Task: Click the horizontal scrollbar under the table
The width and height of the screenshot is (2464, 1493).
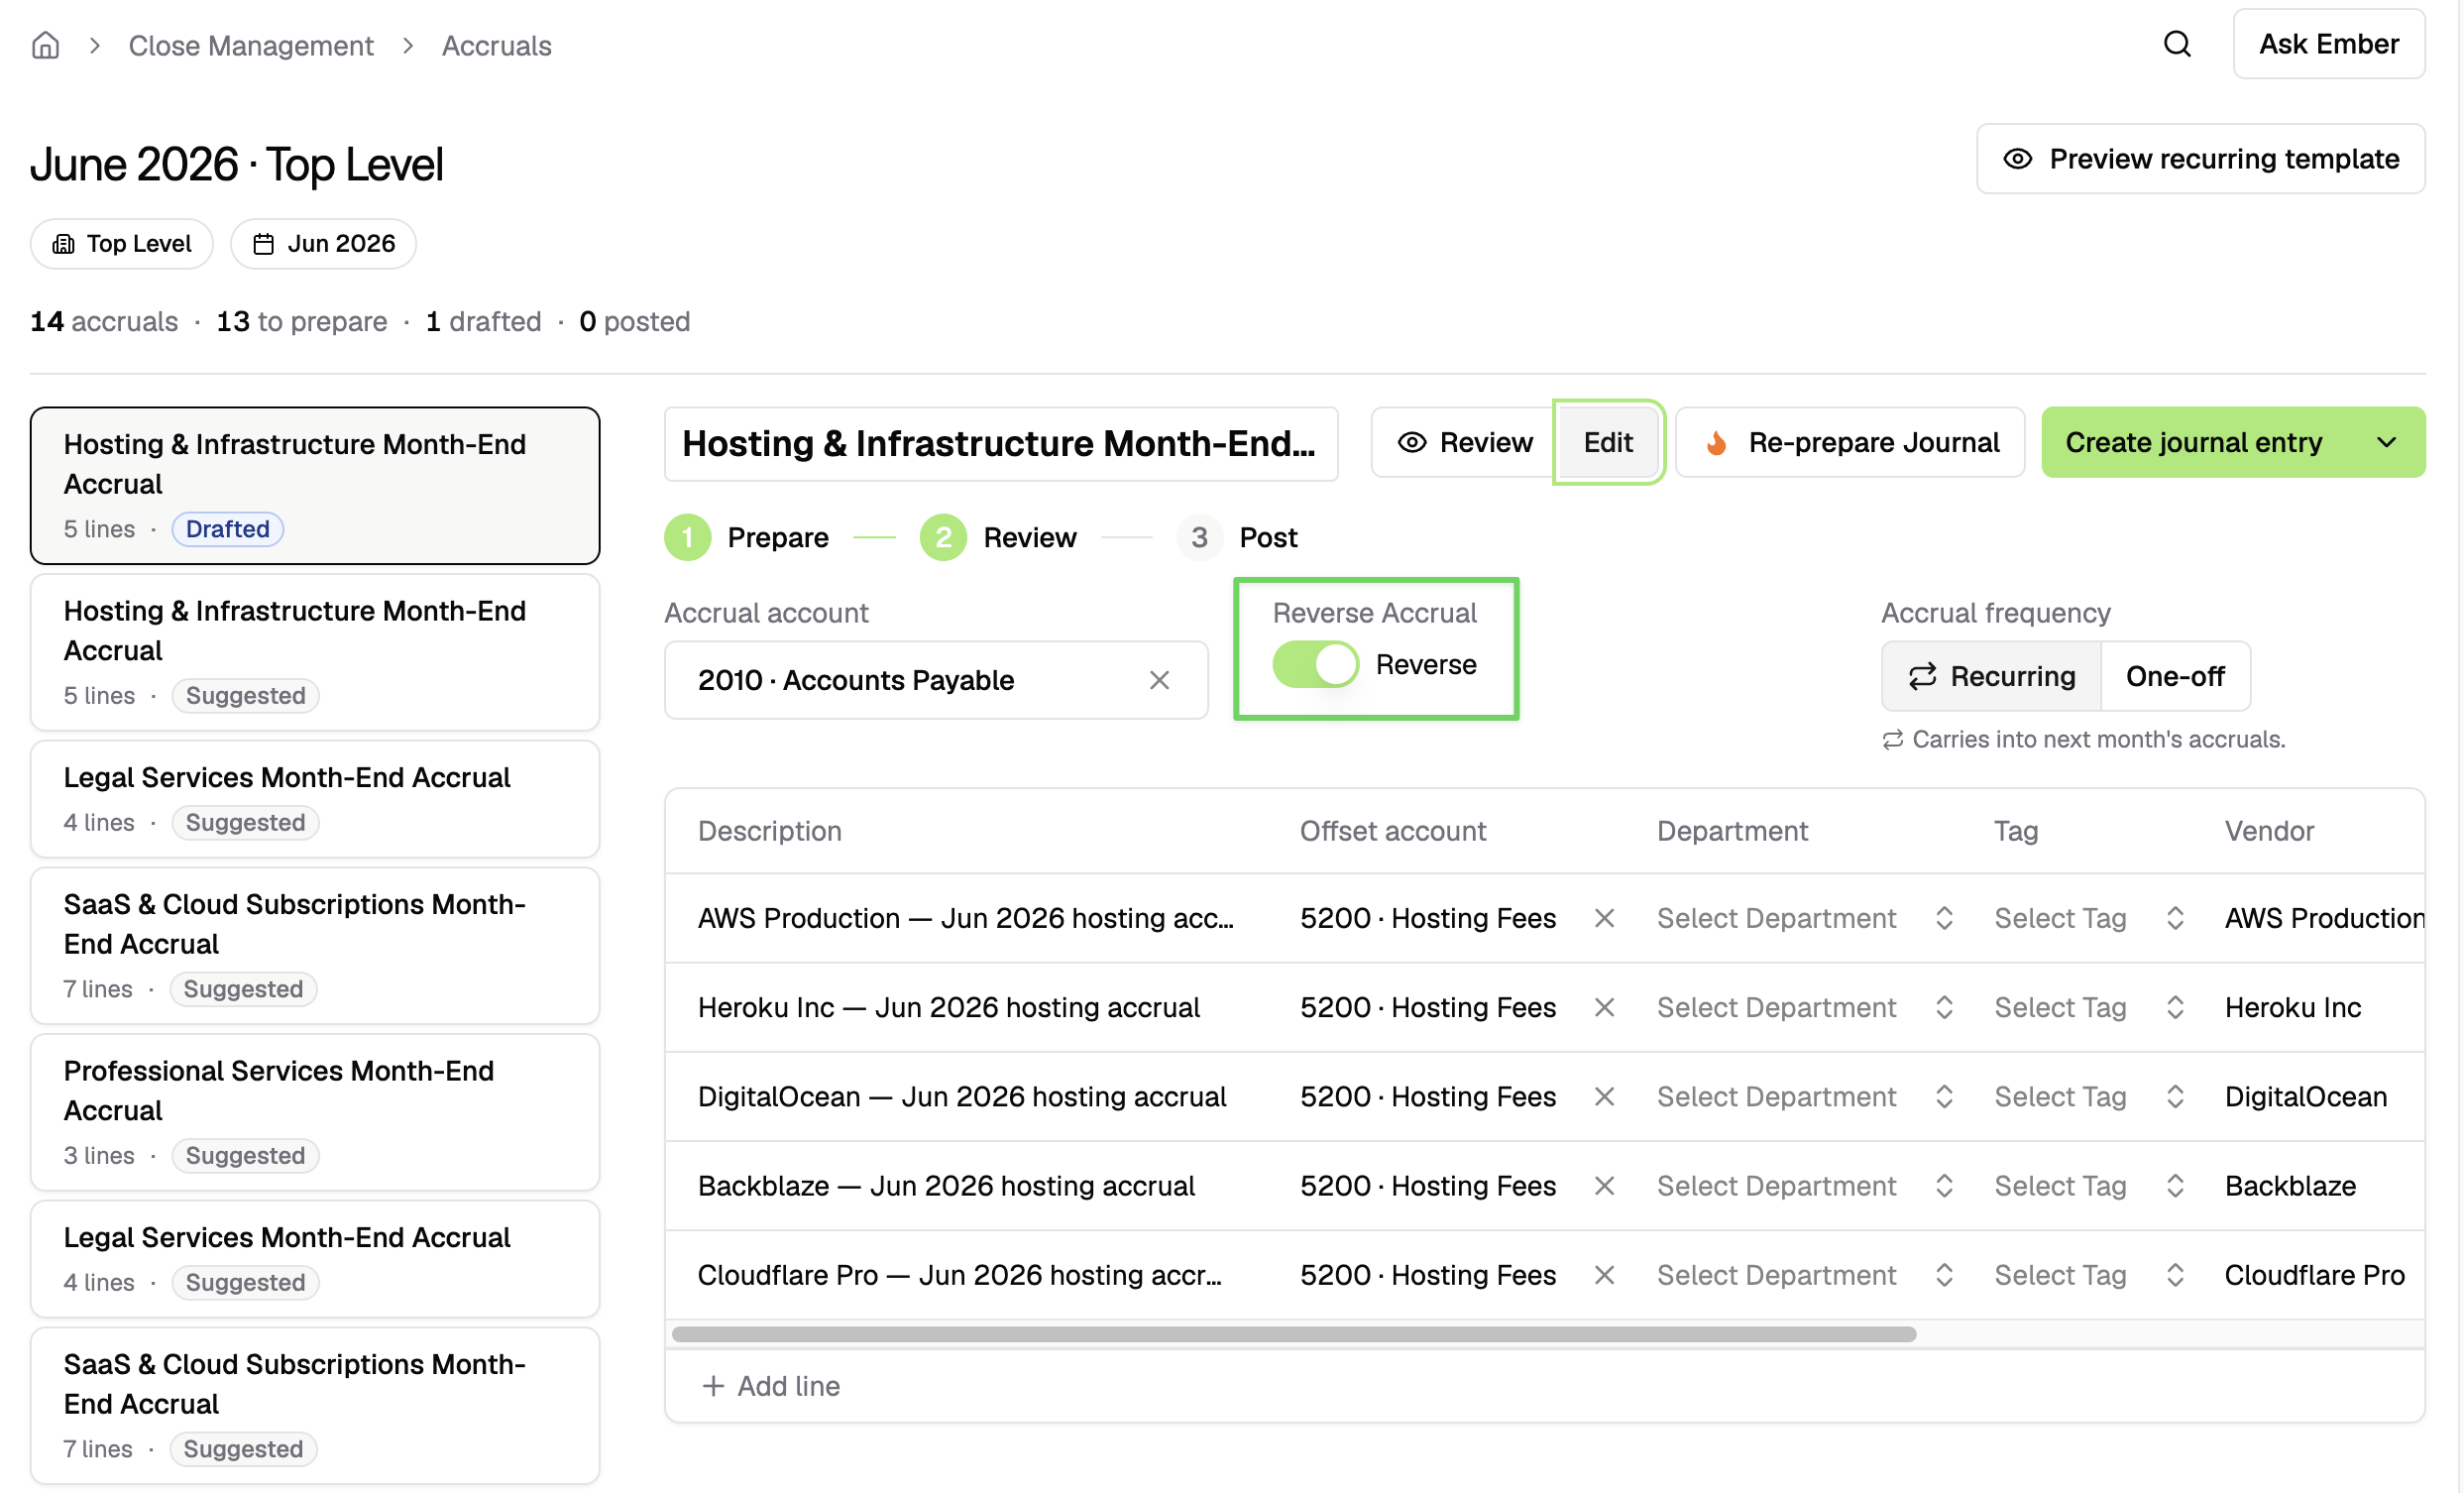Action: (x=1294, y=1335)
